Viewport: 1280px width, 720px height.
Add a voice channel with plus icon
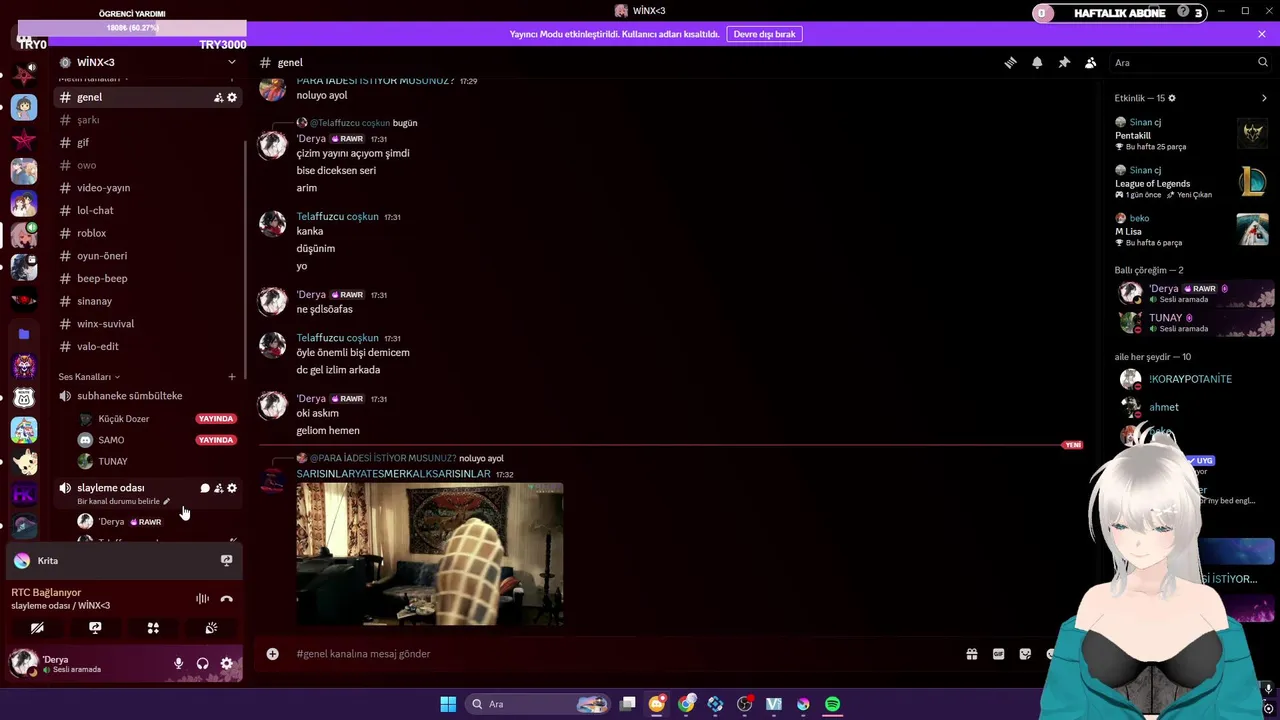[232, 377]
